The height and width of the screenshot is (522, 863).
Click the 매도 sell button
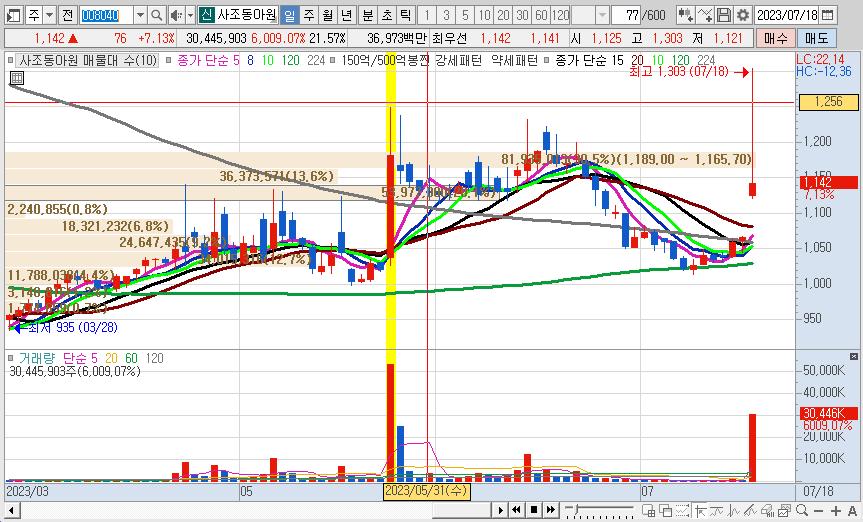click(x=816, y=39)
